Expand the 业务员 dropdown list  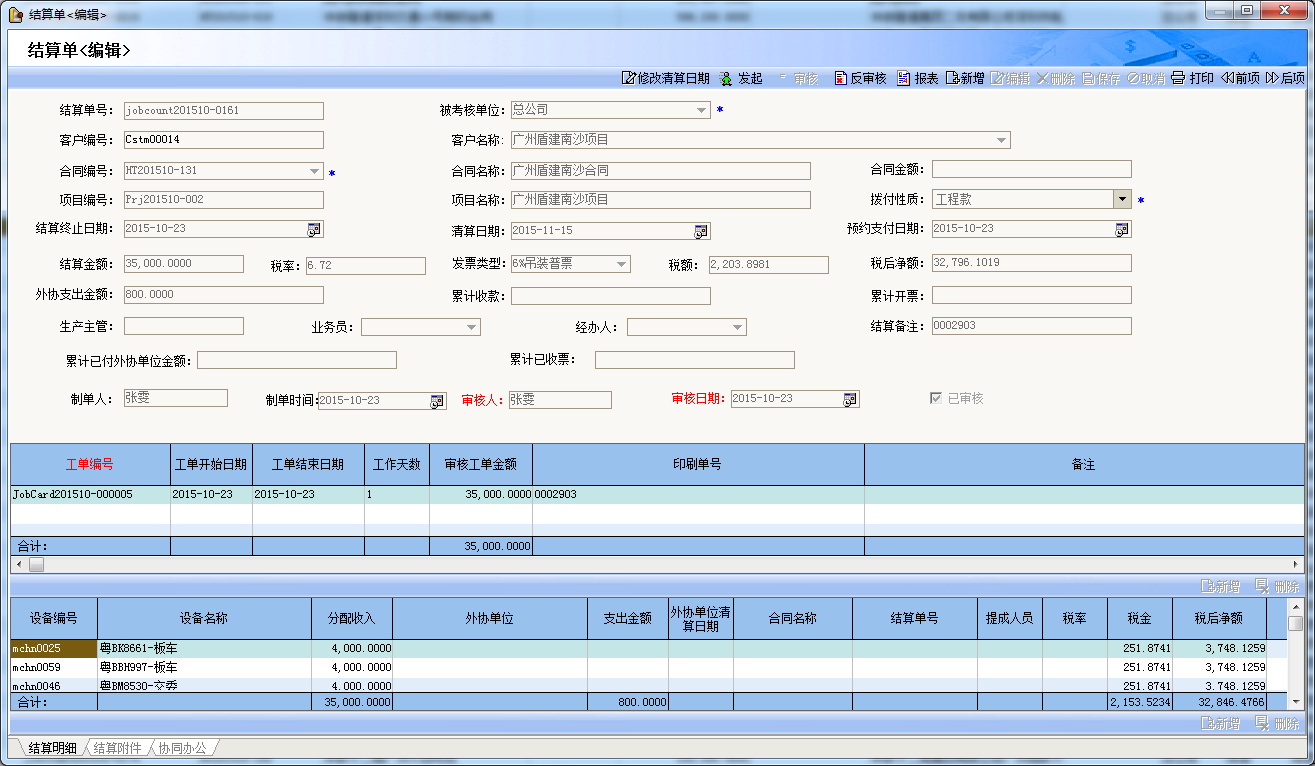[x=471, y=327]
